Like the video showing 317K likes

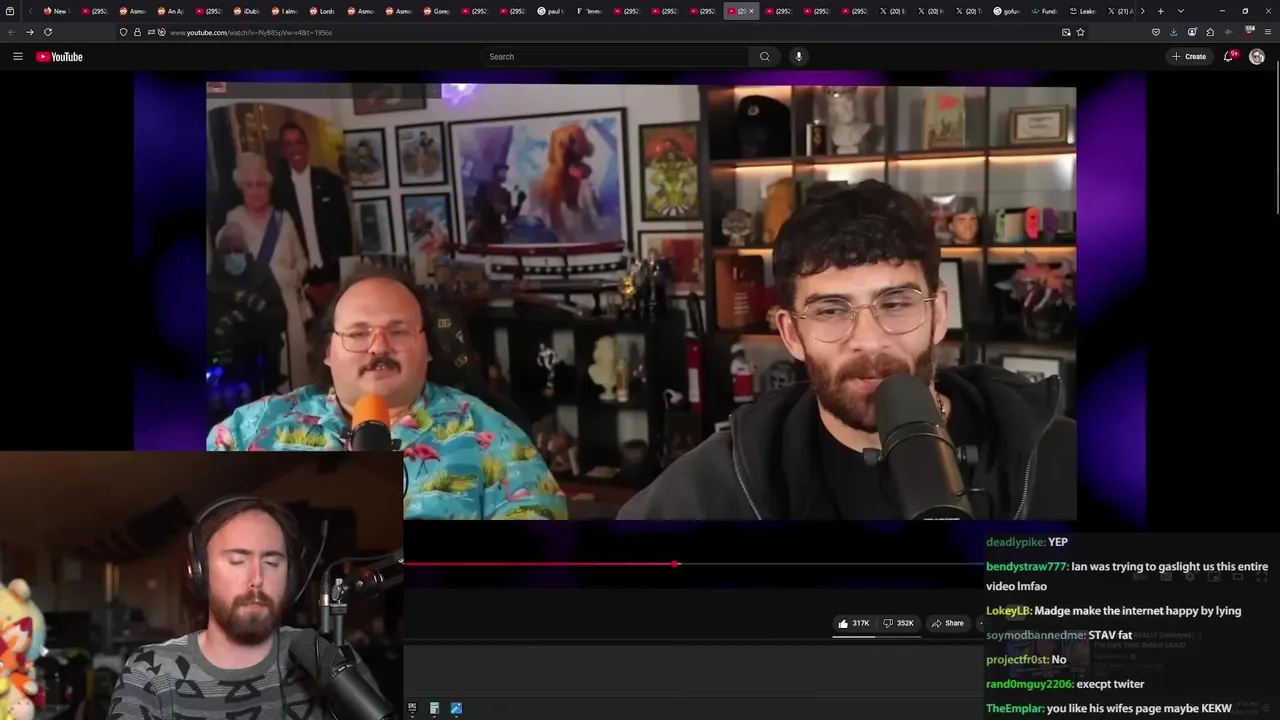(x=854, y=623)
